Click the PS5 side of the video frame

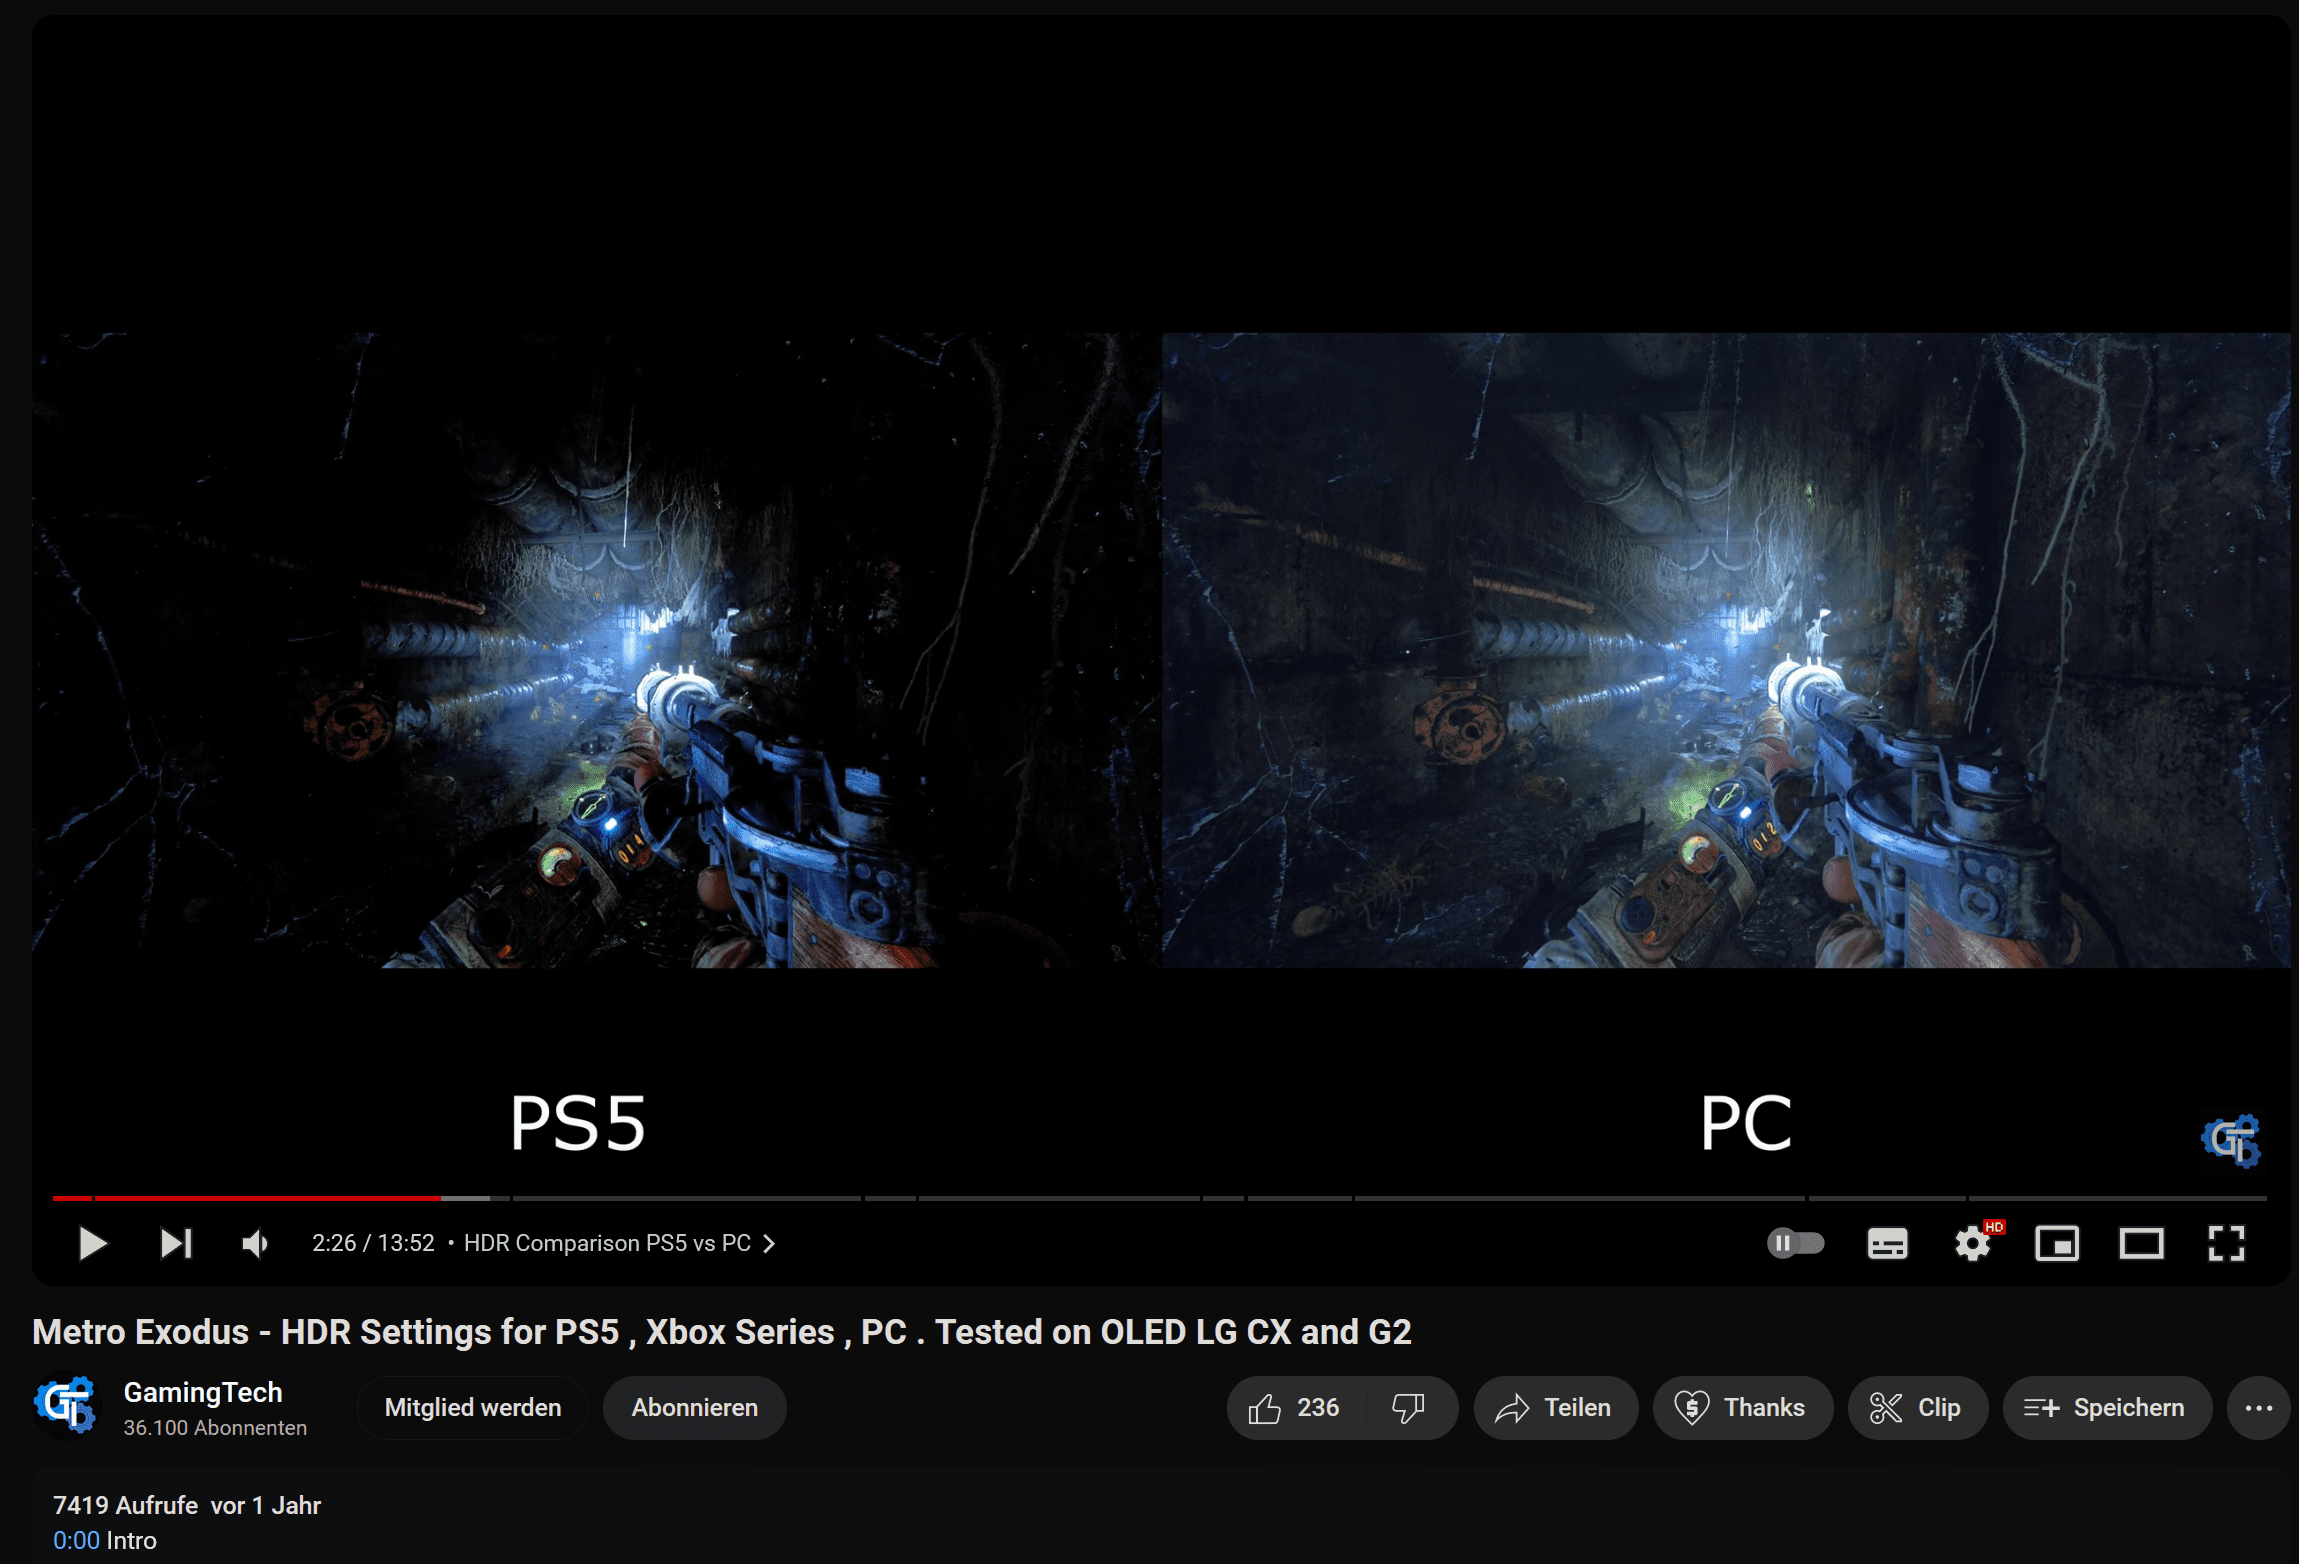pyautogui.click(x=597, y=650)
